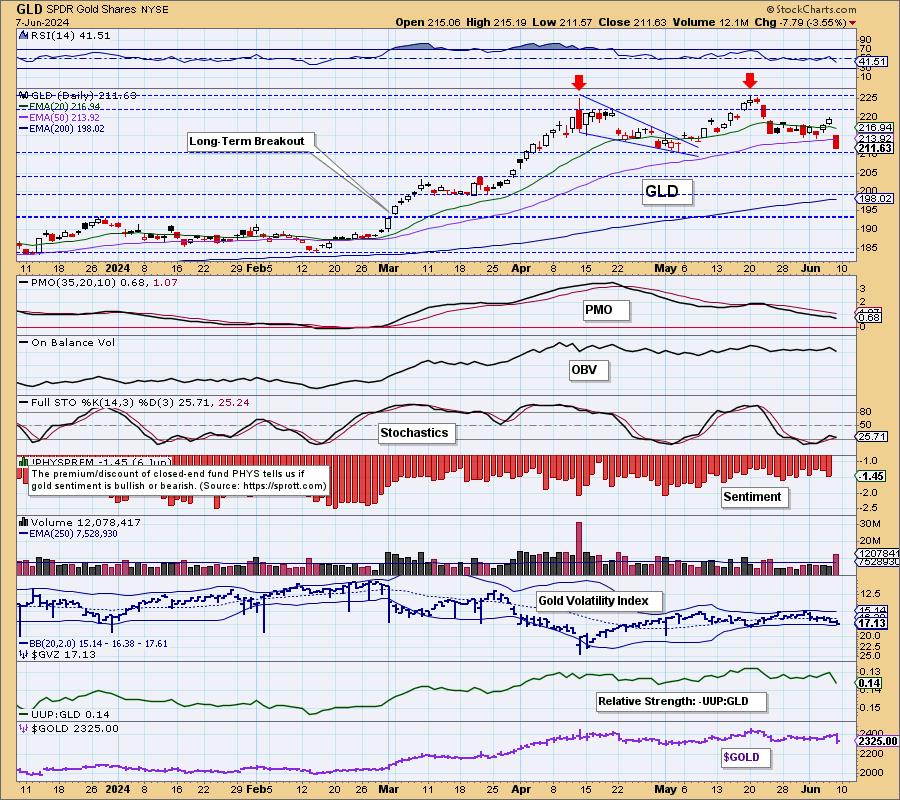Image resolution: width=900 pixels, height=800 pixels.
Task: Click the UUP:GLD 0.14 legend text
Action: tap(70, 714)
